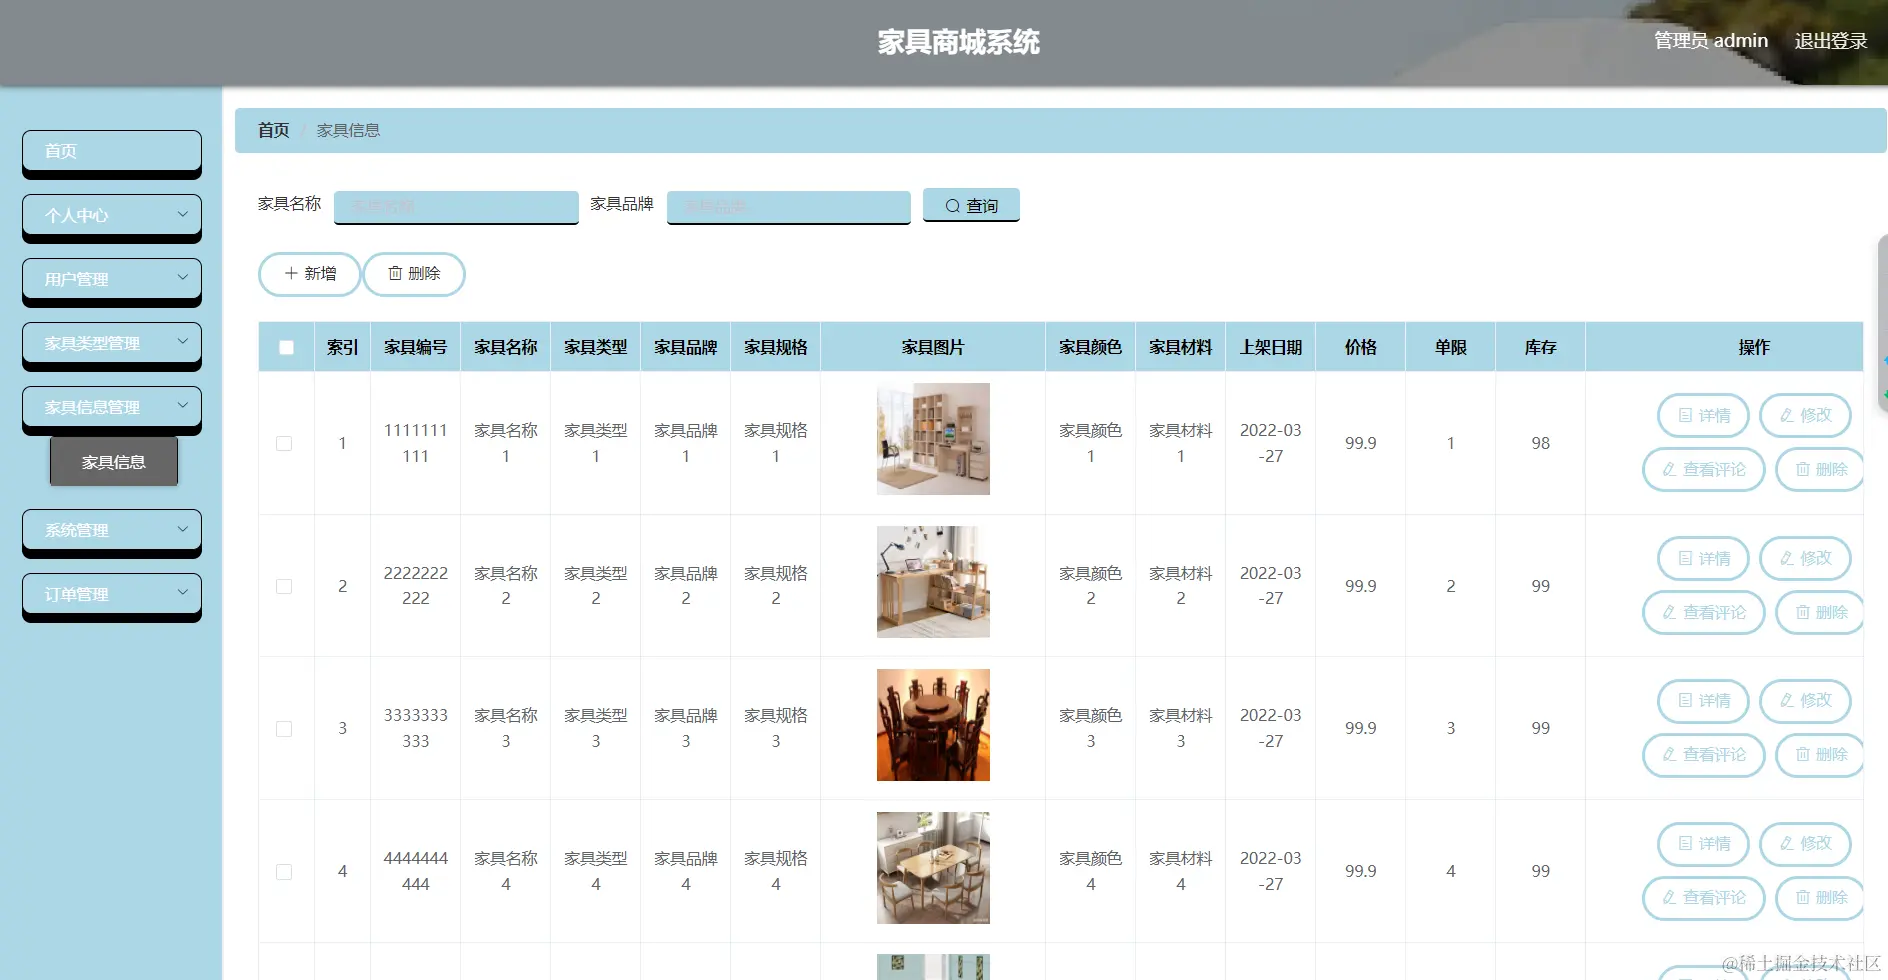Open 详情 for furniture 3333333333

coord(1703,700)
